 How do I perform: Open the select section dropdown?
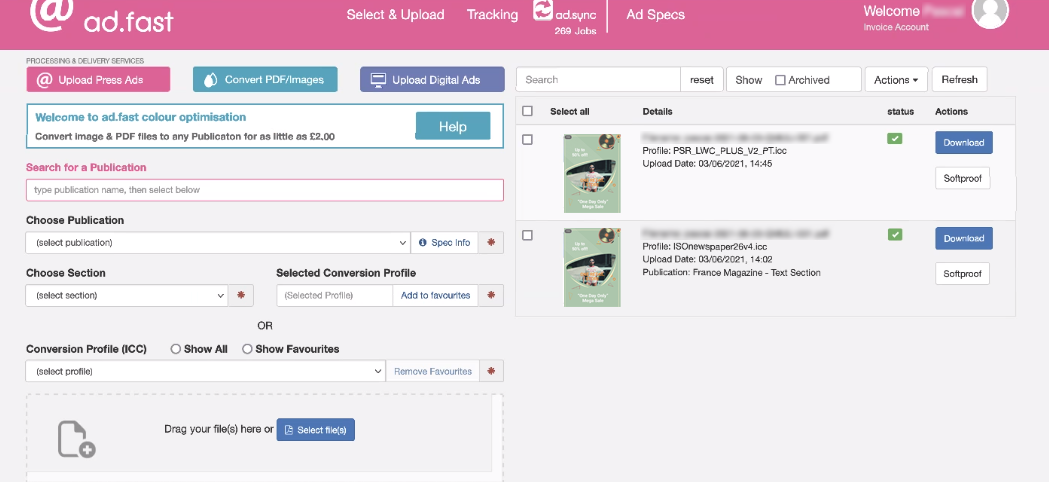(x=127, y=295)
